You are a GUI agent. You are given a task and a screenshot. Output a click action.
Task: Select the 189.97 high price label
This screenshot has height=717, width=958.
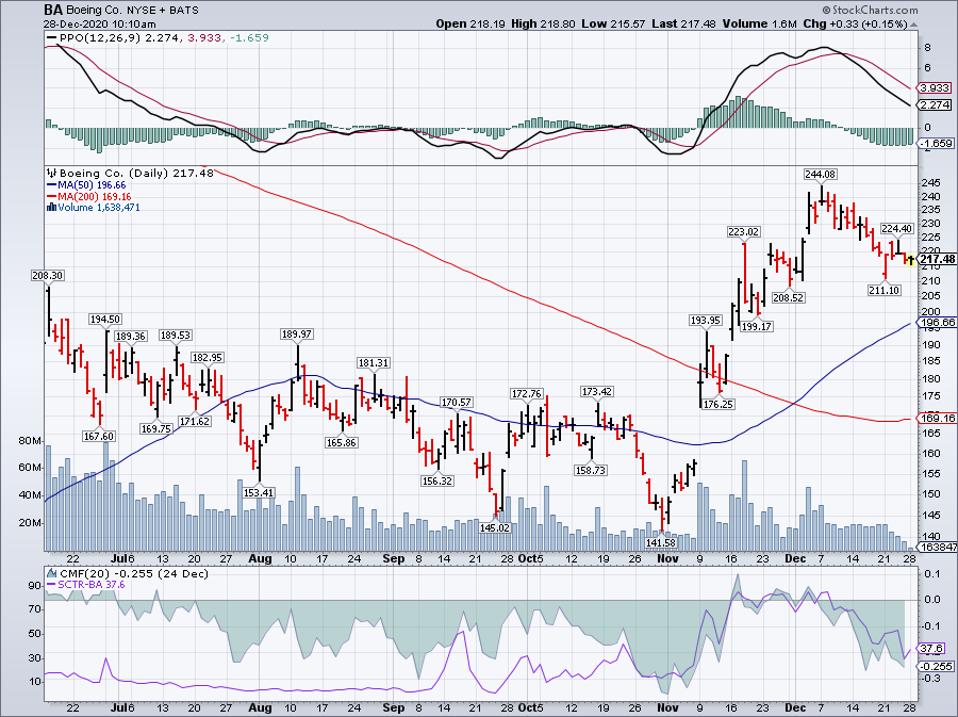point(297,334)
